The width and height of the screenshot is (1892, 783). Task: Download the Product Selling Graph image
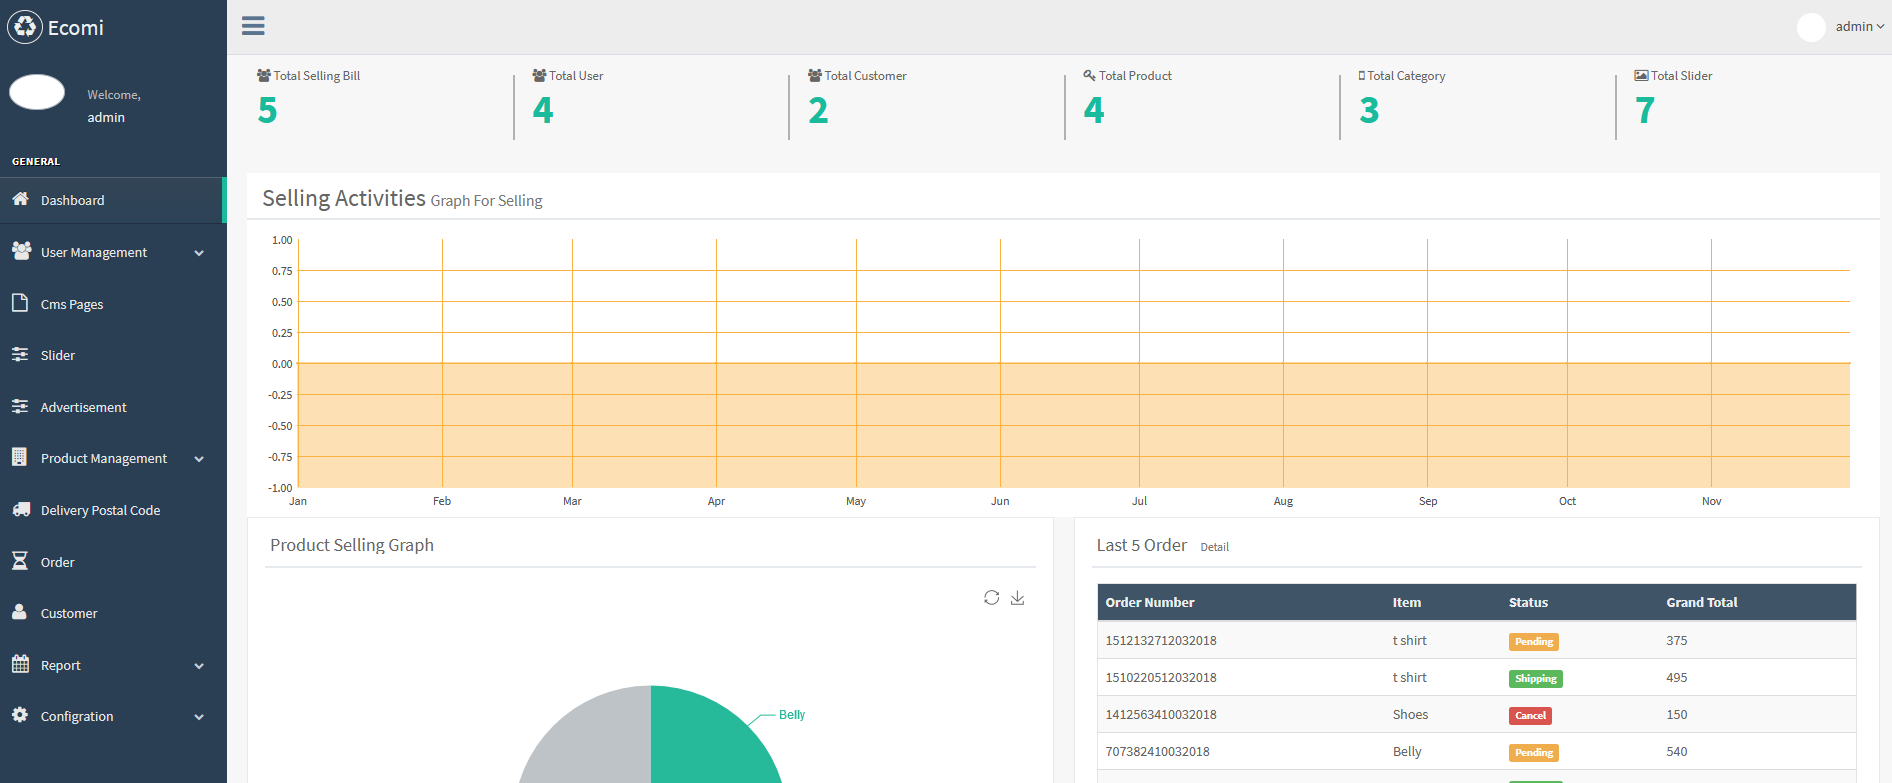[1017, 597]
